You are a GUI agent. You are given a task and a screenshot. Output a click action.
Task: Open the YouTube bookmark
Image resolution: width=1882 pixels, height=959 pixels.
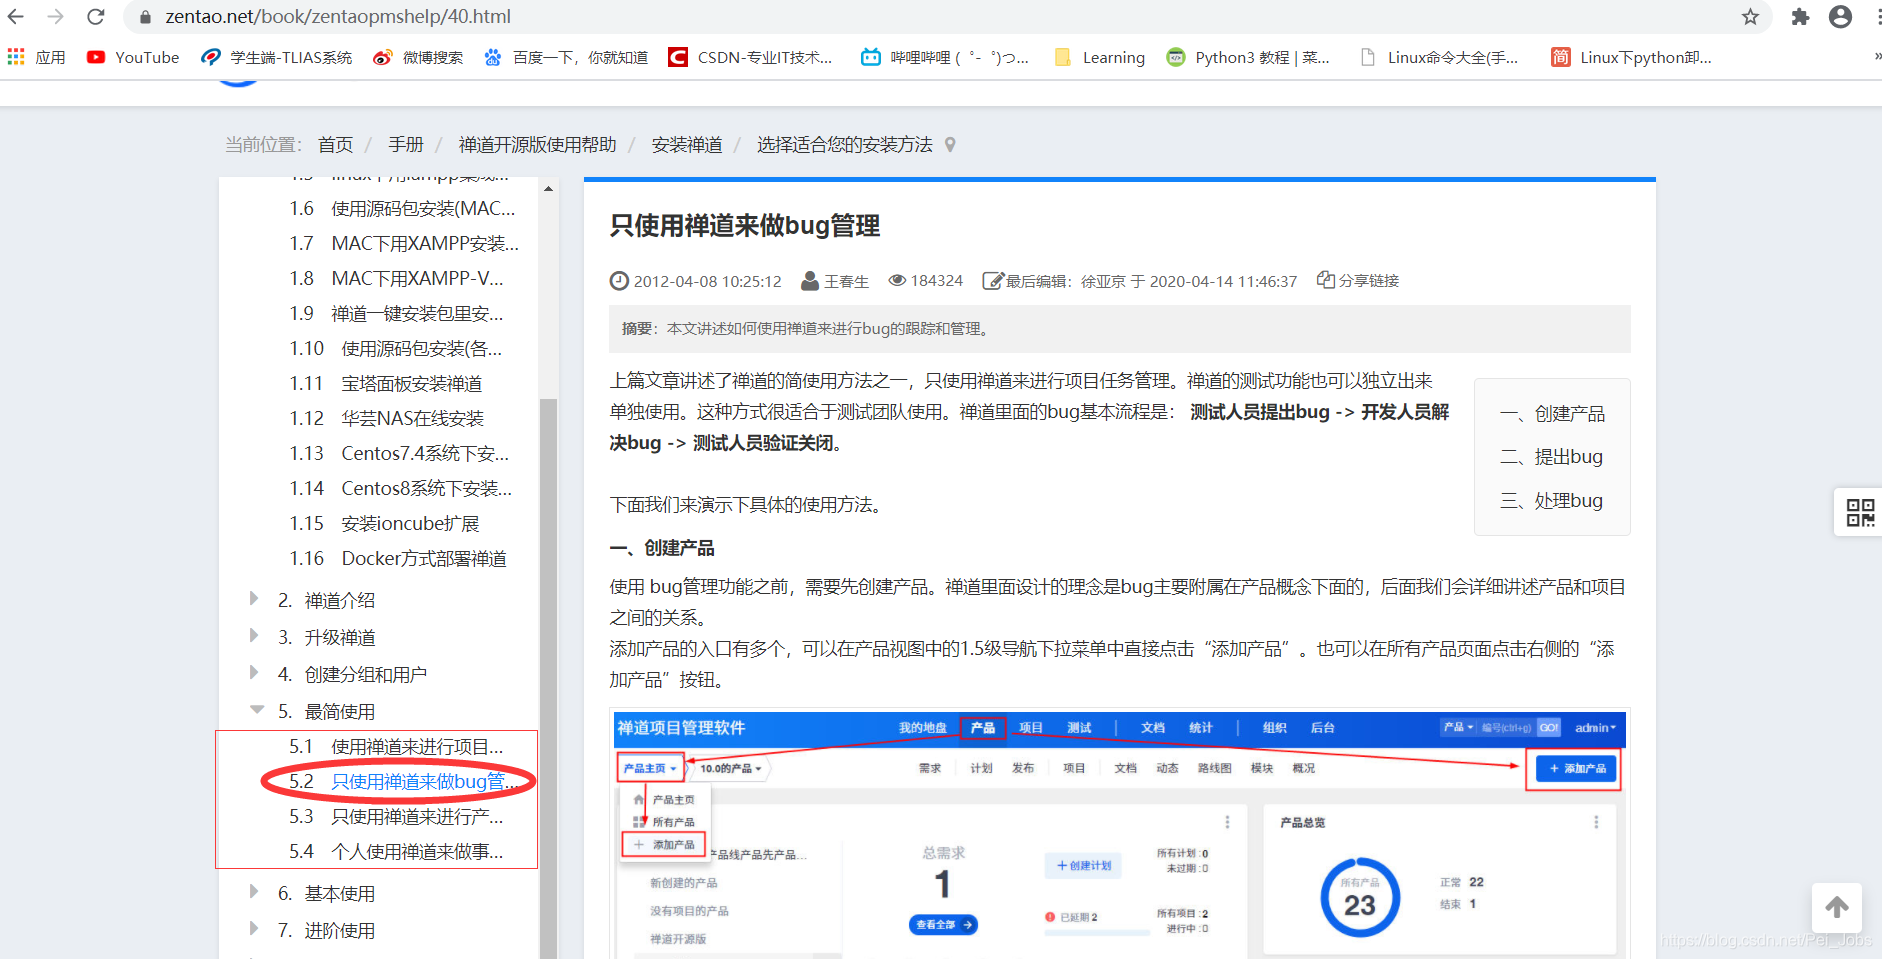133,57
